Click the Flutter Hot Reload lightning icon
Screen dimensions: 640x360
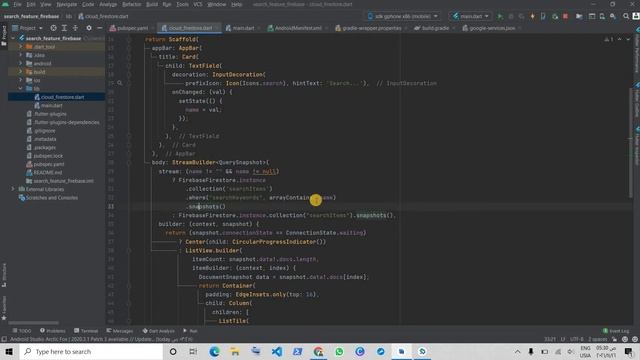pyautogui.click(x=532, y=16)
